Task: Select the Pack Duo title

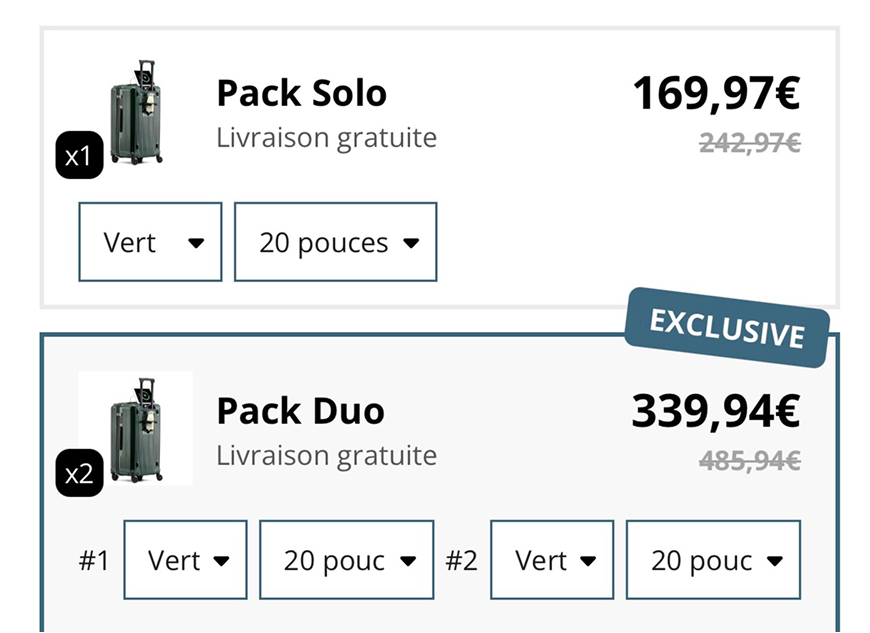Action: click(x=300, y=411)
